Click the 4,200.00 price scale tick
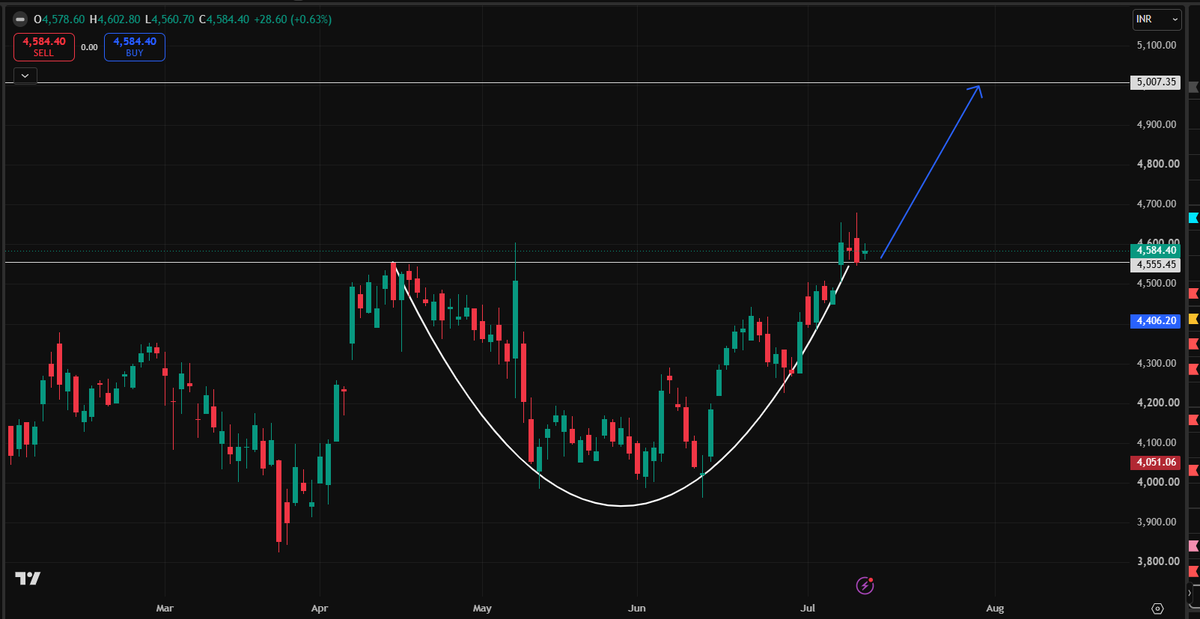This screenshot has width=1200, height=619. pos(1156,403)
